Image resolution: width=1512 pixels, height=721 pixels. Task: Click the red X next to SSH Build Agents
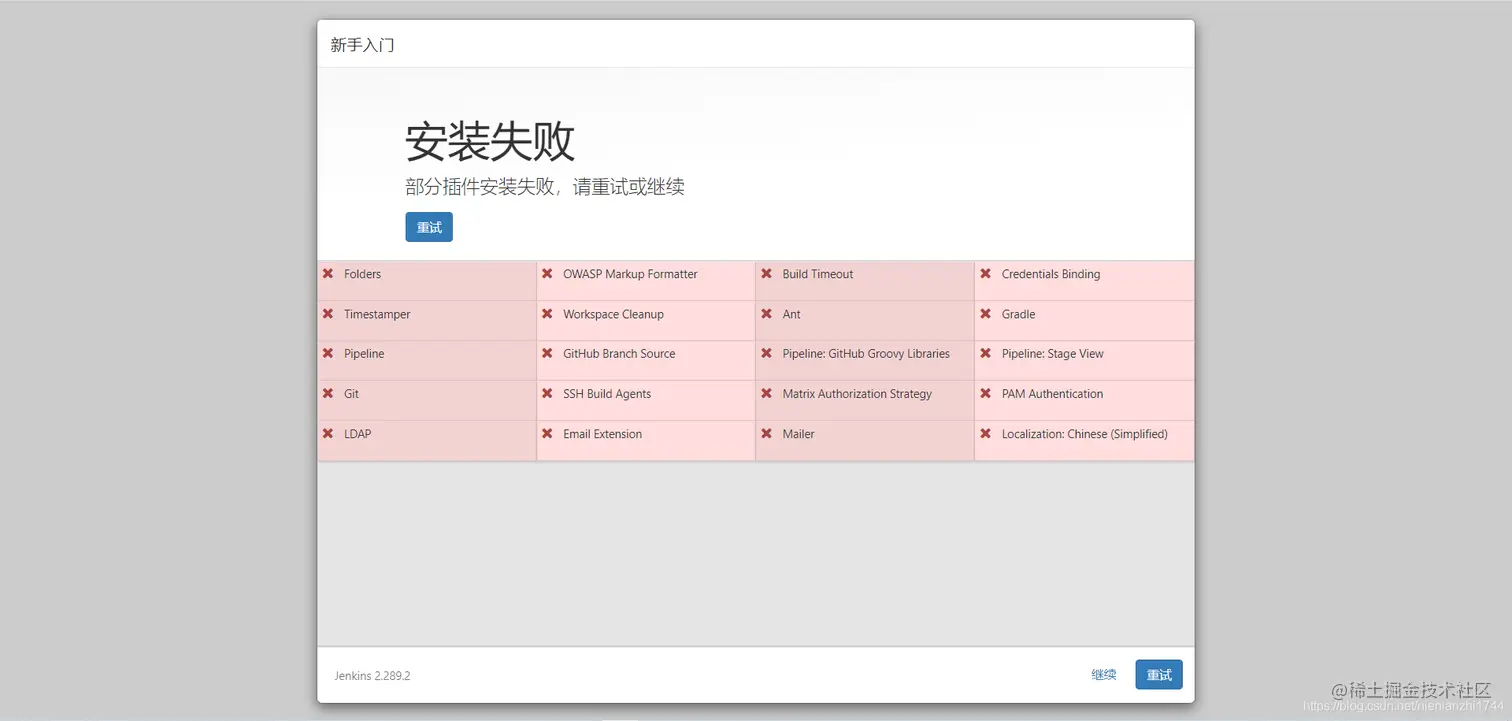tap(547, 394)
